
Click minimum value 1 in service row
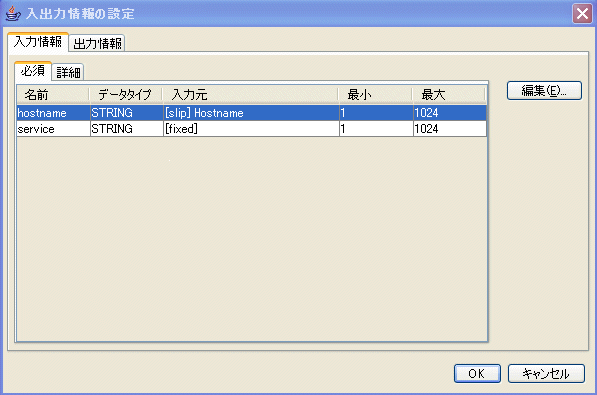[x=376, y=129]
